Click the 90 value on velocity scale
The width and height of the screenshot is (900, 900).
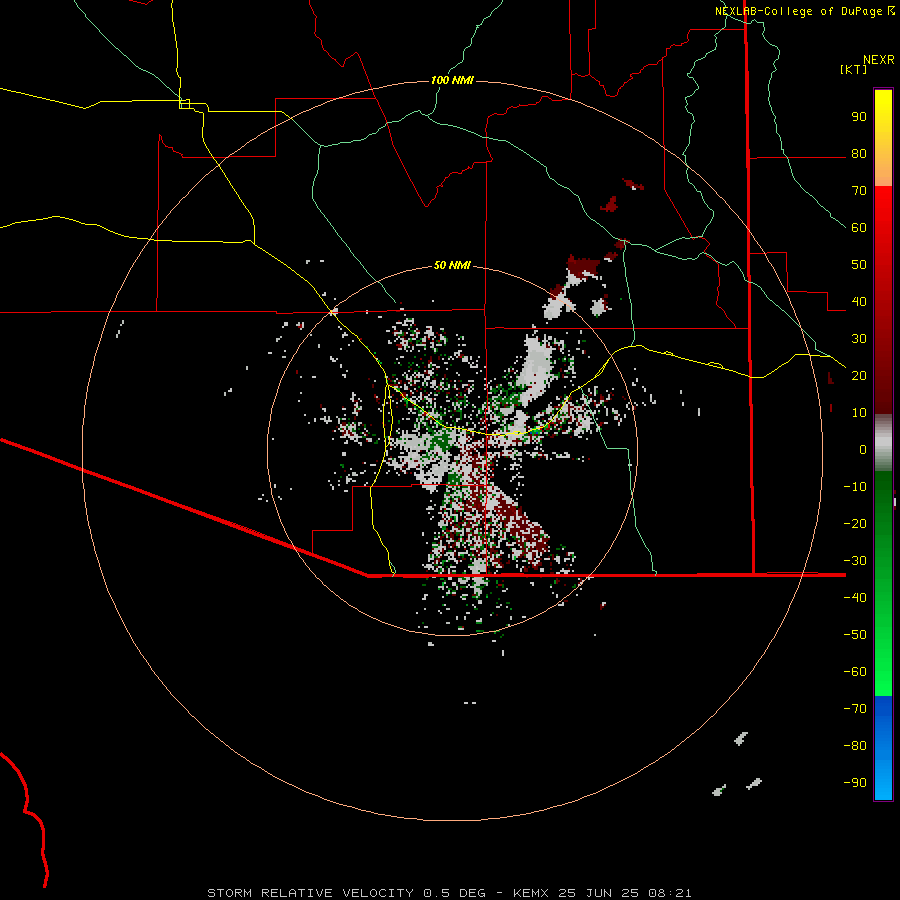click(x=859, y=117)
